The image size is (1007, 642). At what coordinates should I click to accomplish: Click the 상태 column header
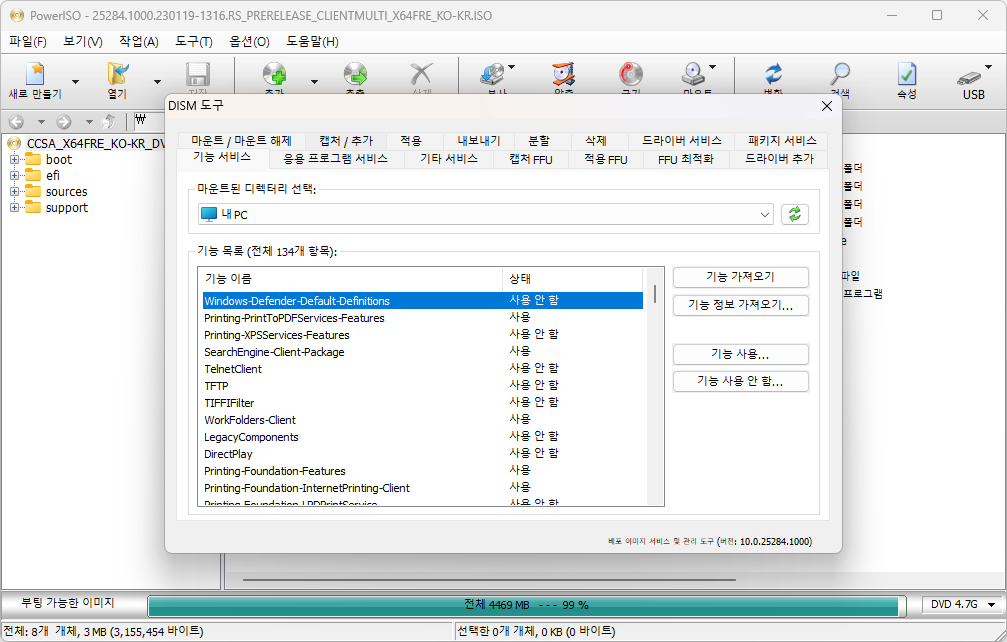(x=572, y=279)
